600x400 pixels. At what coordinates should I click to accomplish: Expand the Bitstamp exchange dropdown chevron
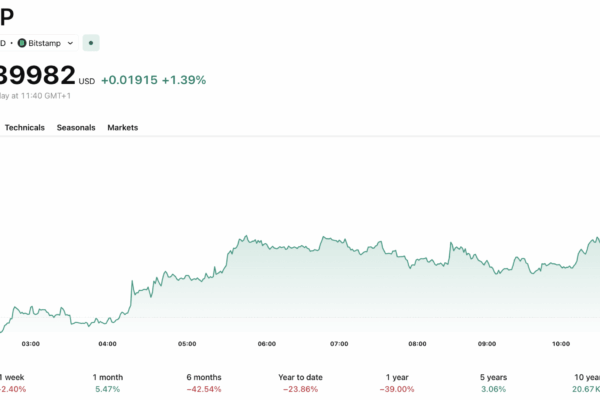click(70, 43)
